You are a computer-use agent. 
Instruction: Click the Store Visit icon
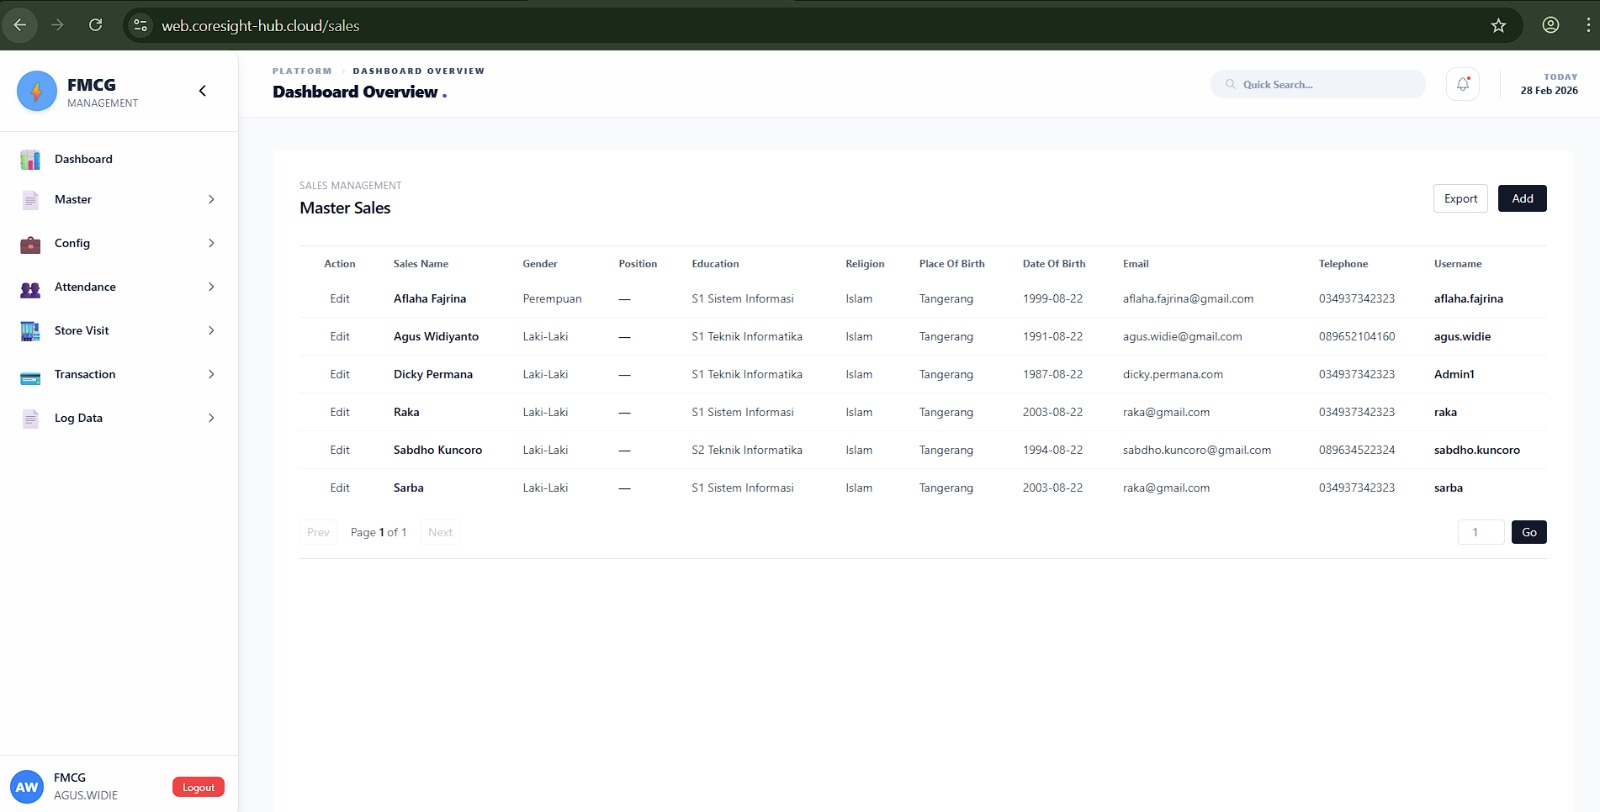30,331
